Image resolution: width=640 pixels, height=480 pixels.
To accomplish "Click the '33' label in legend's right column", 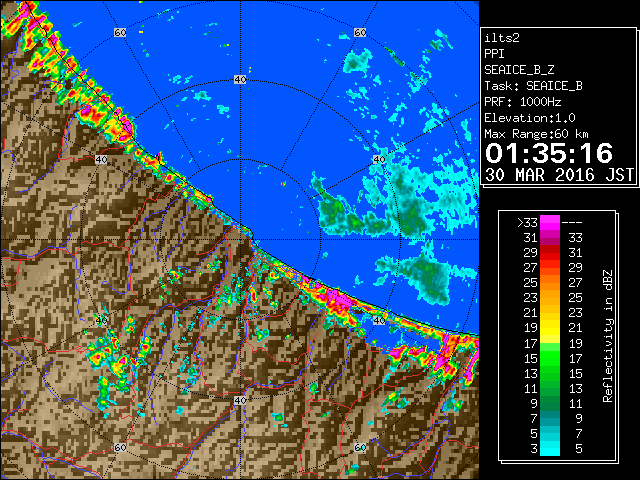I will coord(576,238).
